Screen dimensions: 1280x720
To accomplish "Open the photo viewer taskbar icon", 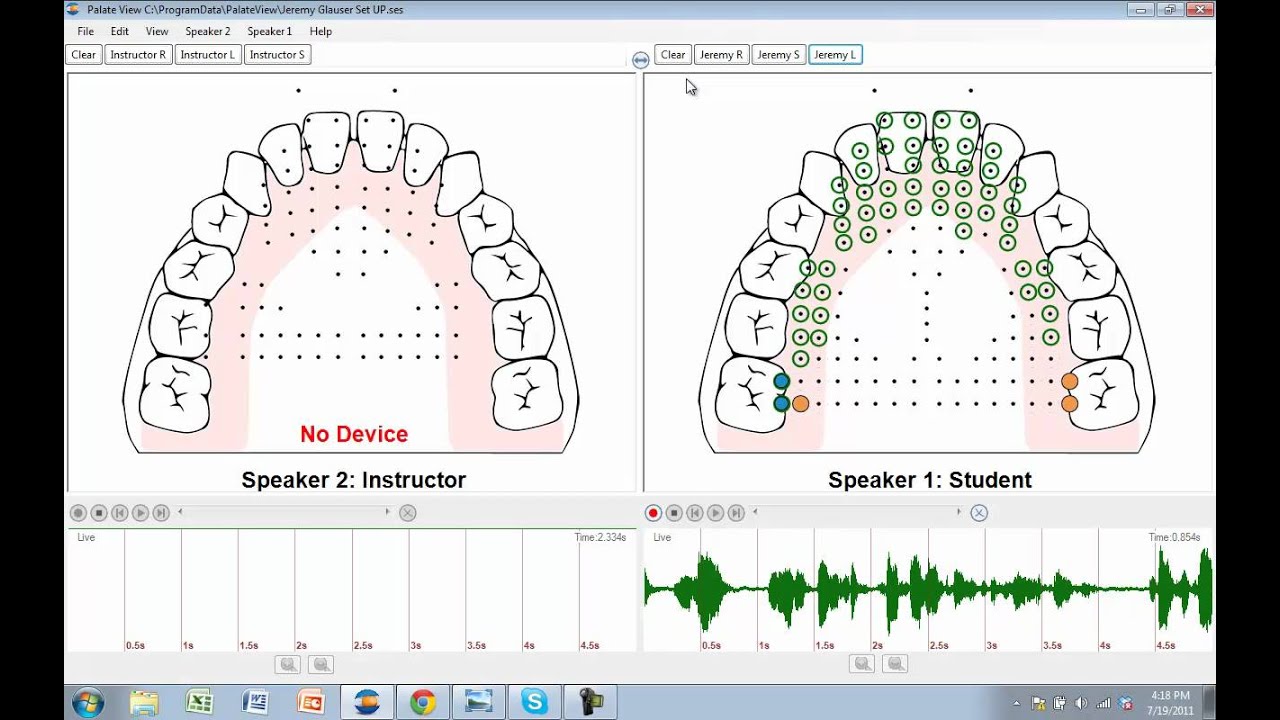I will coord(478,703).
